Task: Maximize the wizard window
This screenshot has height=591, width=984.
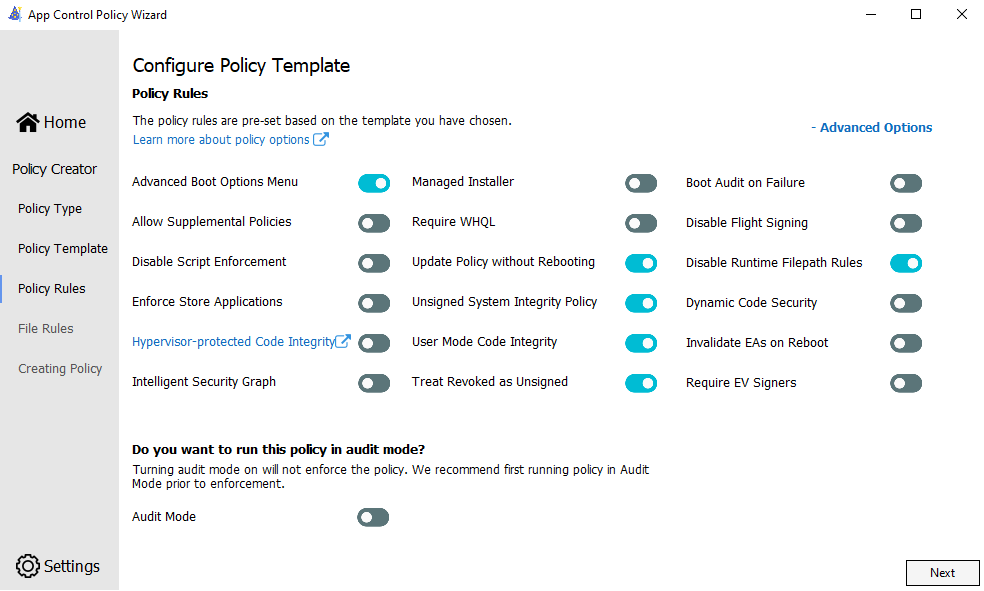Action: pyautogui.click(x=916, y=15)
